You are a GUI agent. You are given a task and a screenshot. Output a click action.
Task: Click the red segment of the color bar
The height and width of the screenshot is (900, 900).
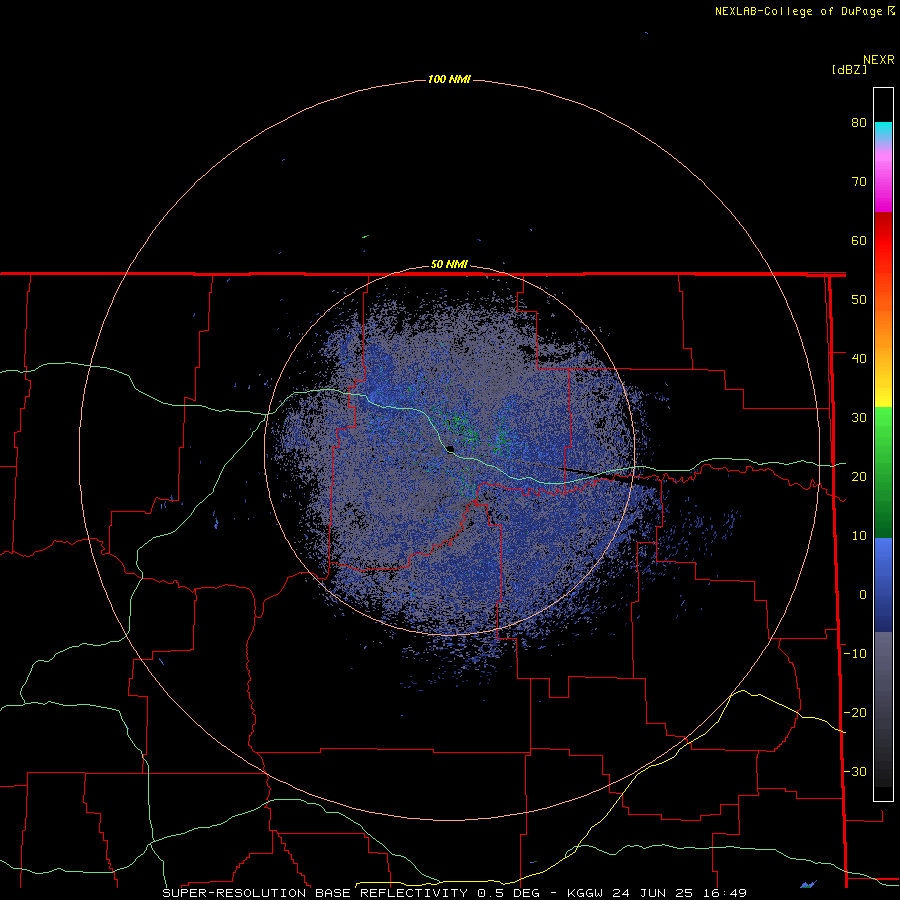(x=883, y=241)
